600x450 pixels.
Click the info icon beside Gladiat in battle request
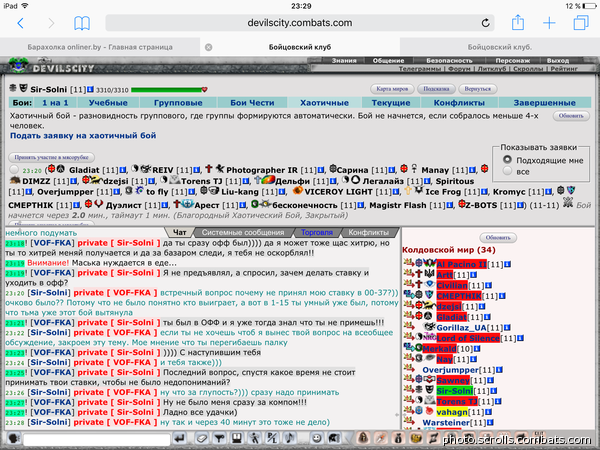coord(123,170)
